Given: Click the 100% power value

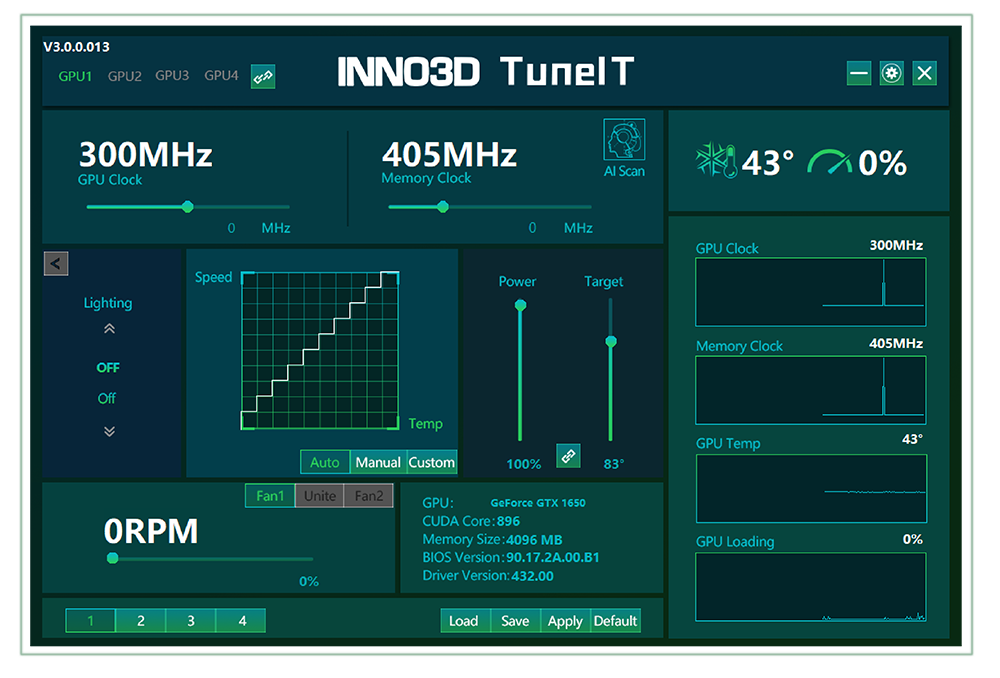Looking at the screenshot, I should (x=524, y=464).
